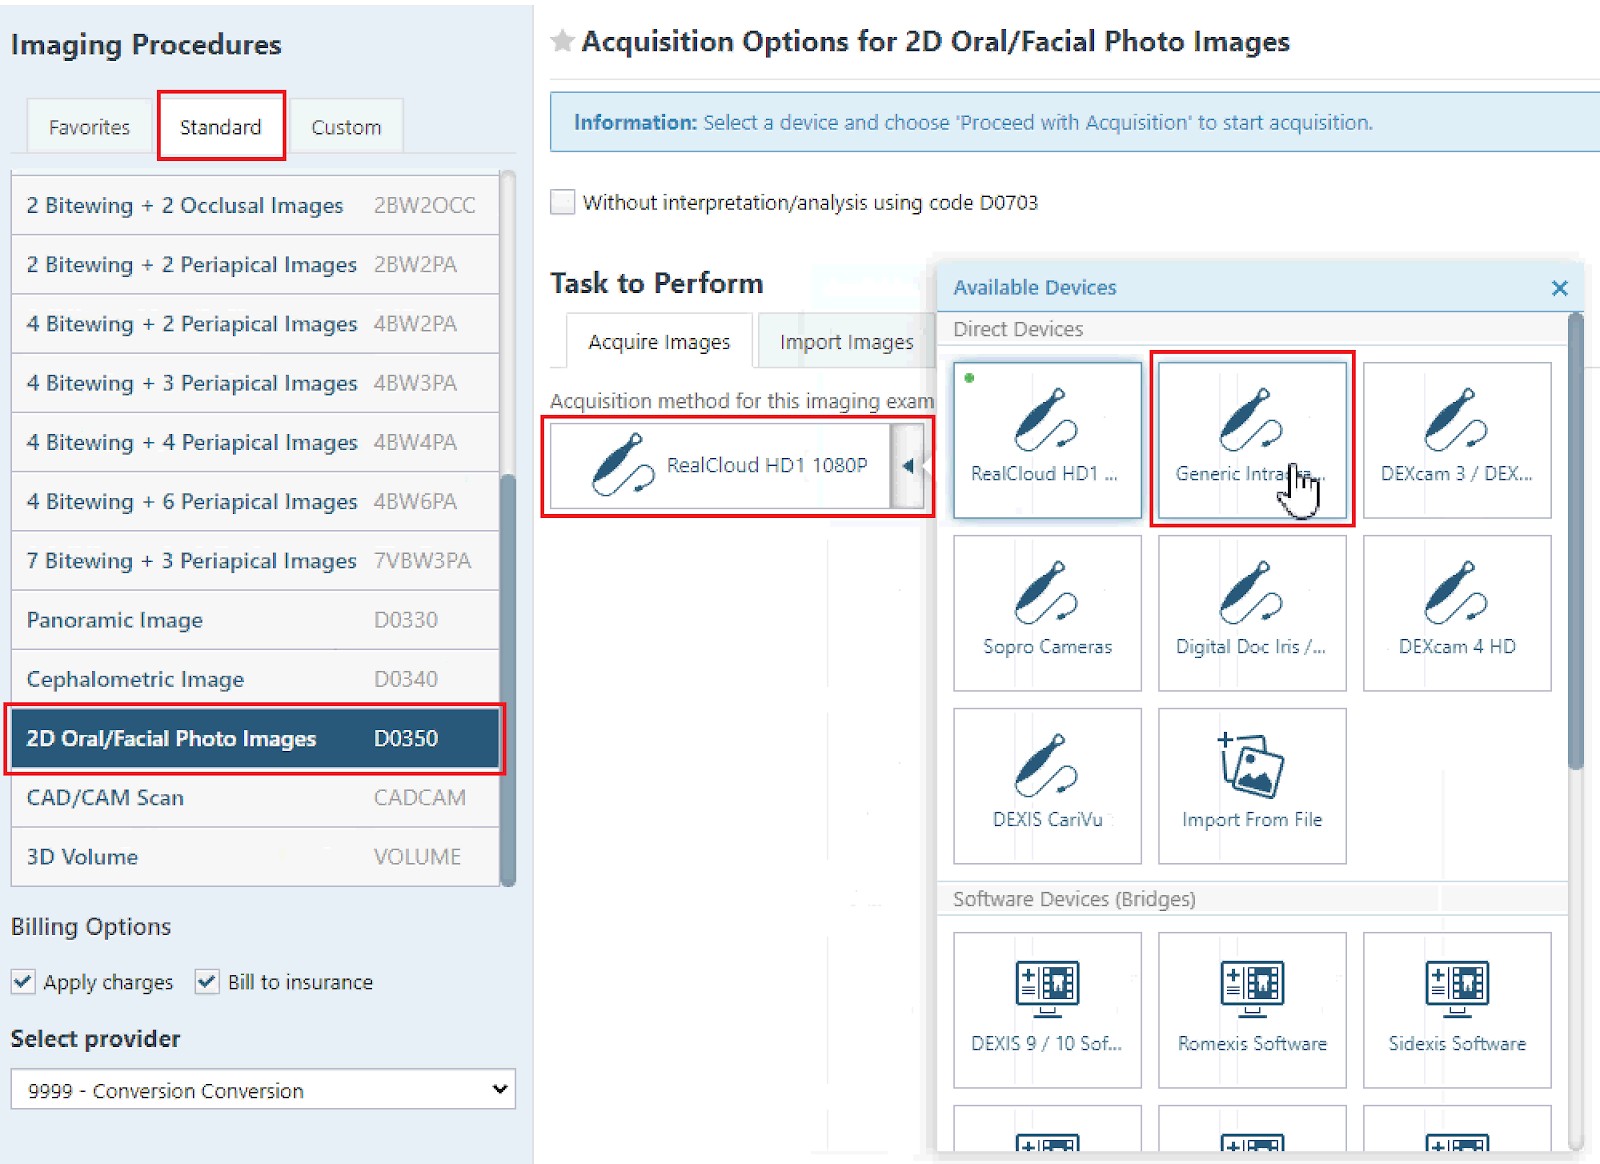
Task: Choose the Sidexis Software bridge
Action: 1457,1010
